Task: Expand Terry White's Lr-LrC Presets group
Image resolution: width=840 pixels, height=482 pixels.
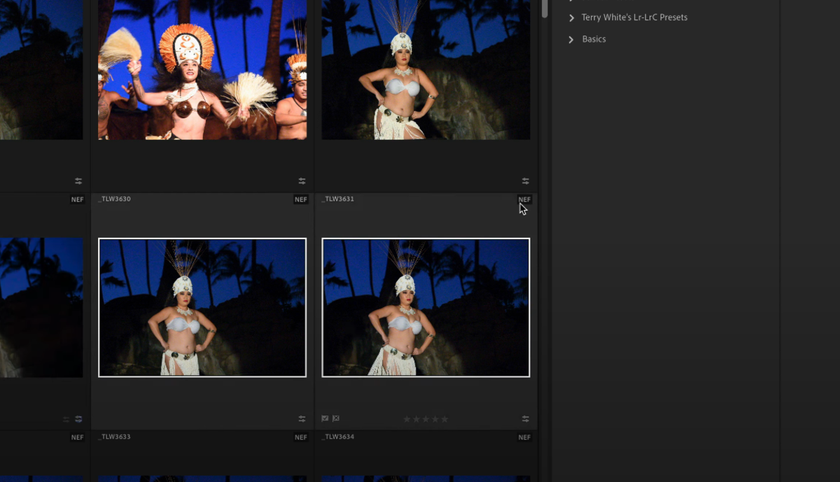Action: tap(571, 18)
